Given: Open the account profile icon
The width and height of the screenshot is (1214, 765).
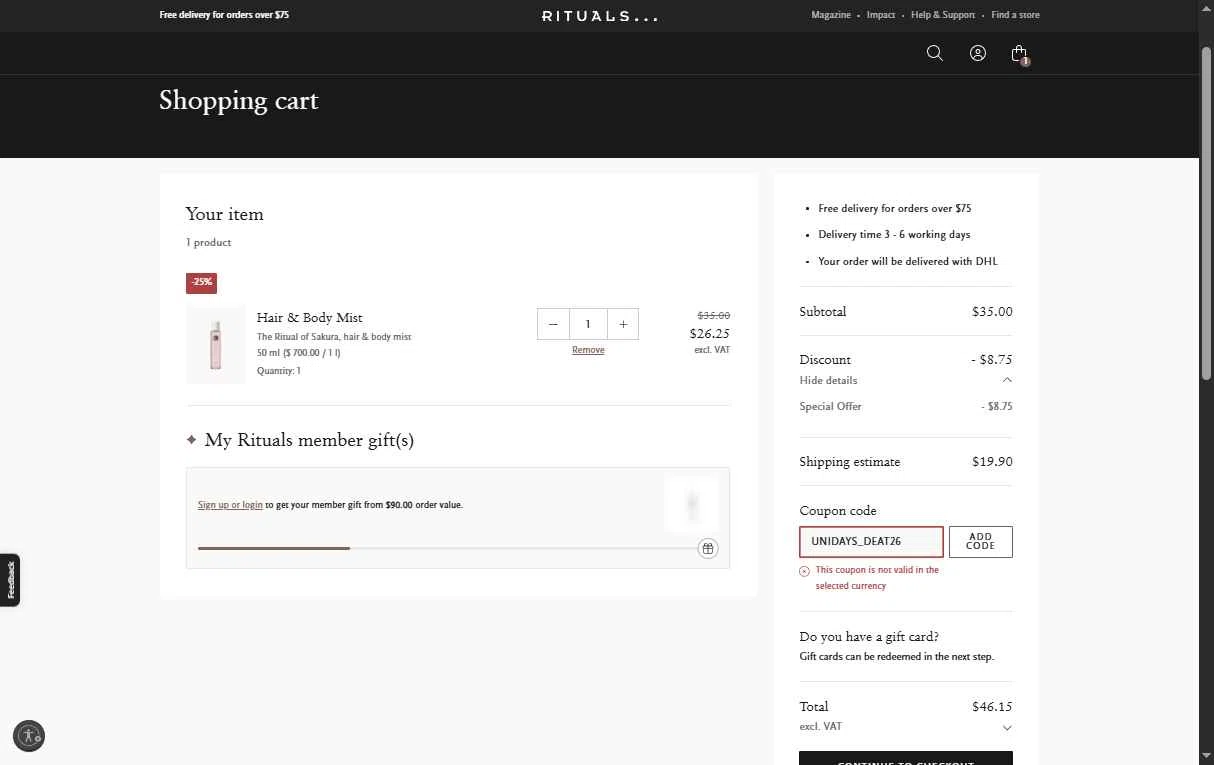Looking at the screenshot, I should click(978, 53).
